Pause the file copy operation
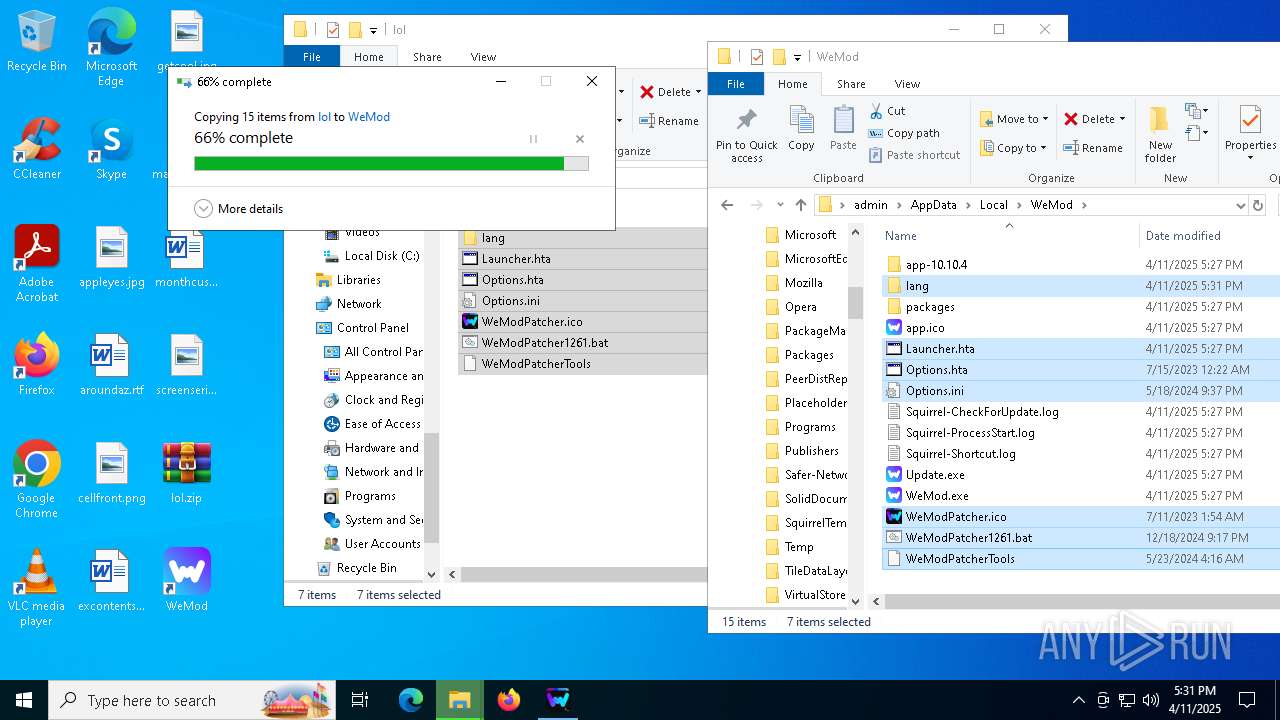 (533, 139)
